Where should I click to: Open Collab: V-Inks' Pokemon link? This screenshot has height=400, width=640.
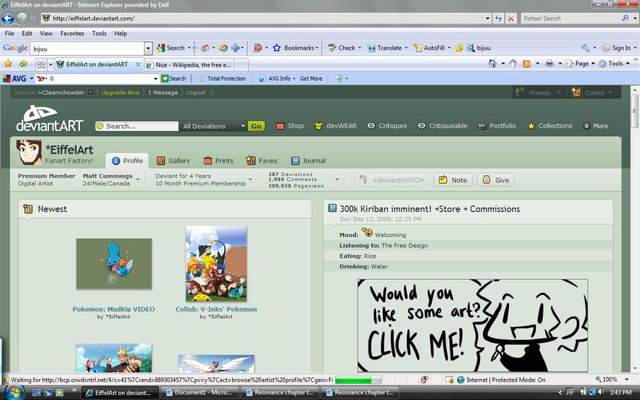point(216,309)
